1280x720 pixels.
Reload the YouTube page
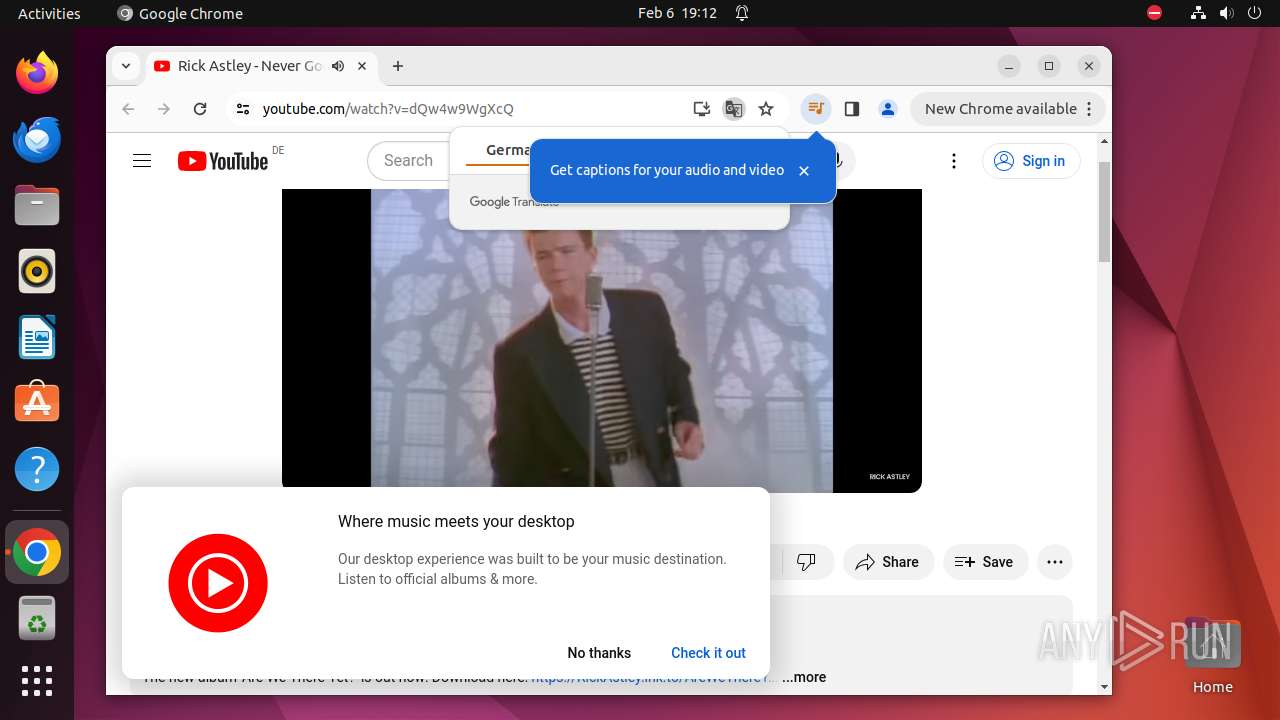(200, 109)
